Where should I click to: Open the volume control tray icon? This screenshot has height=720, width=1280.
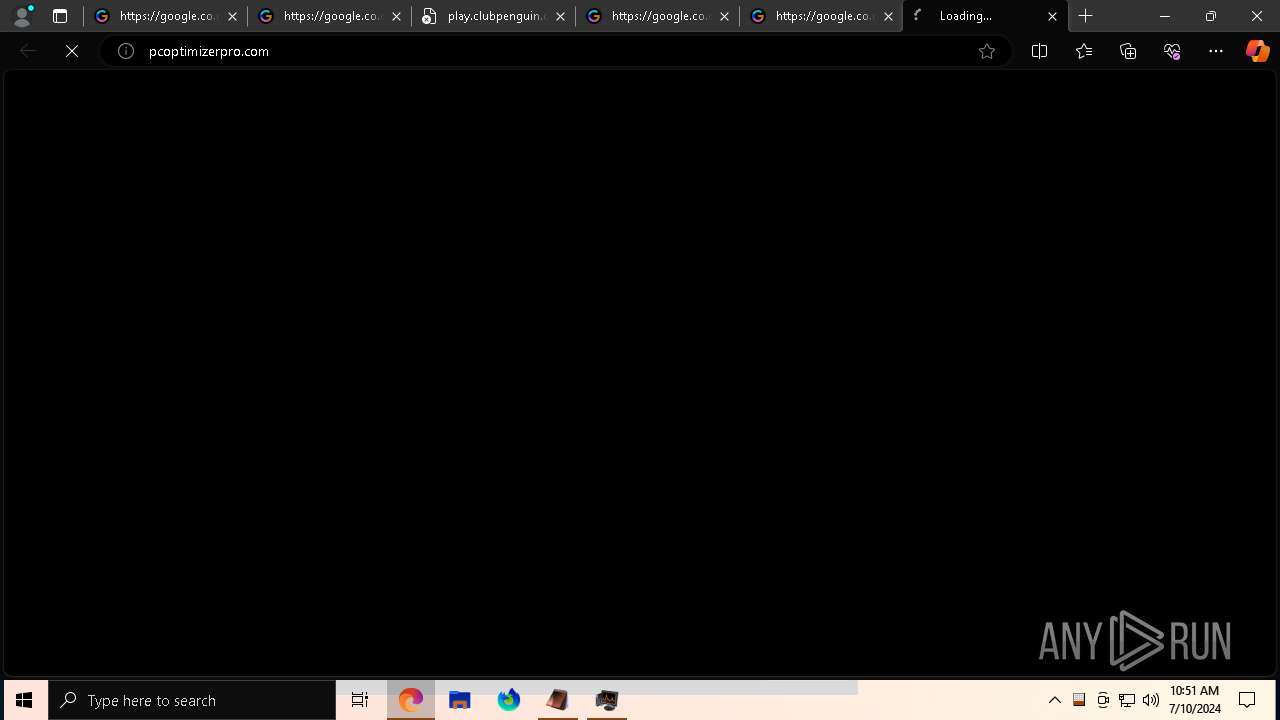(1151, 700)
